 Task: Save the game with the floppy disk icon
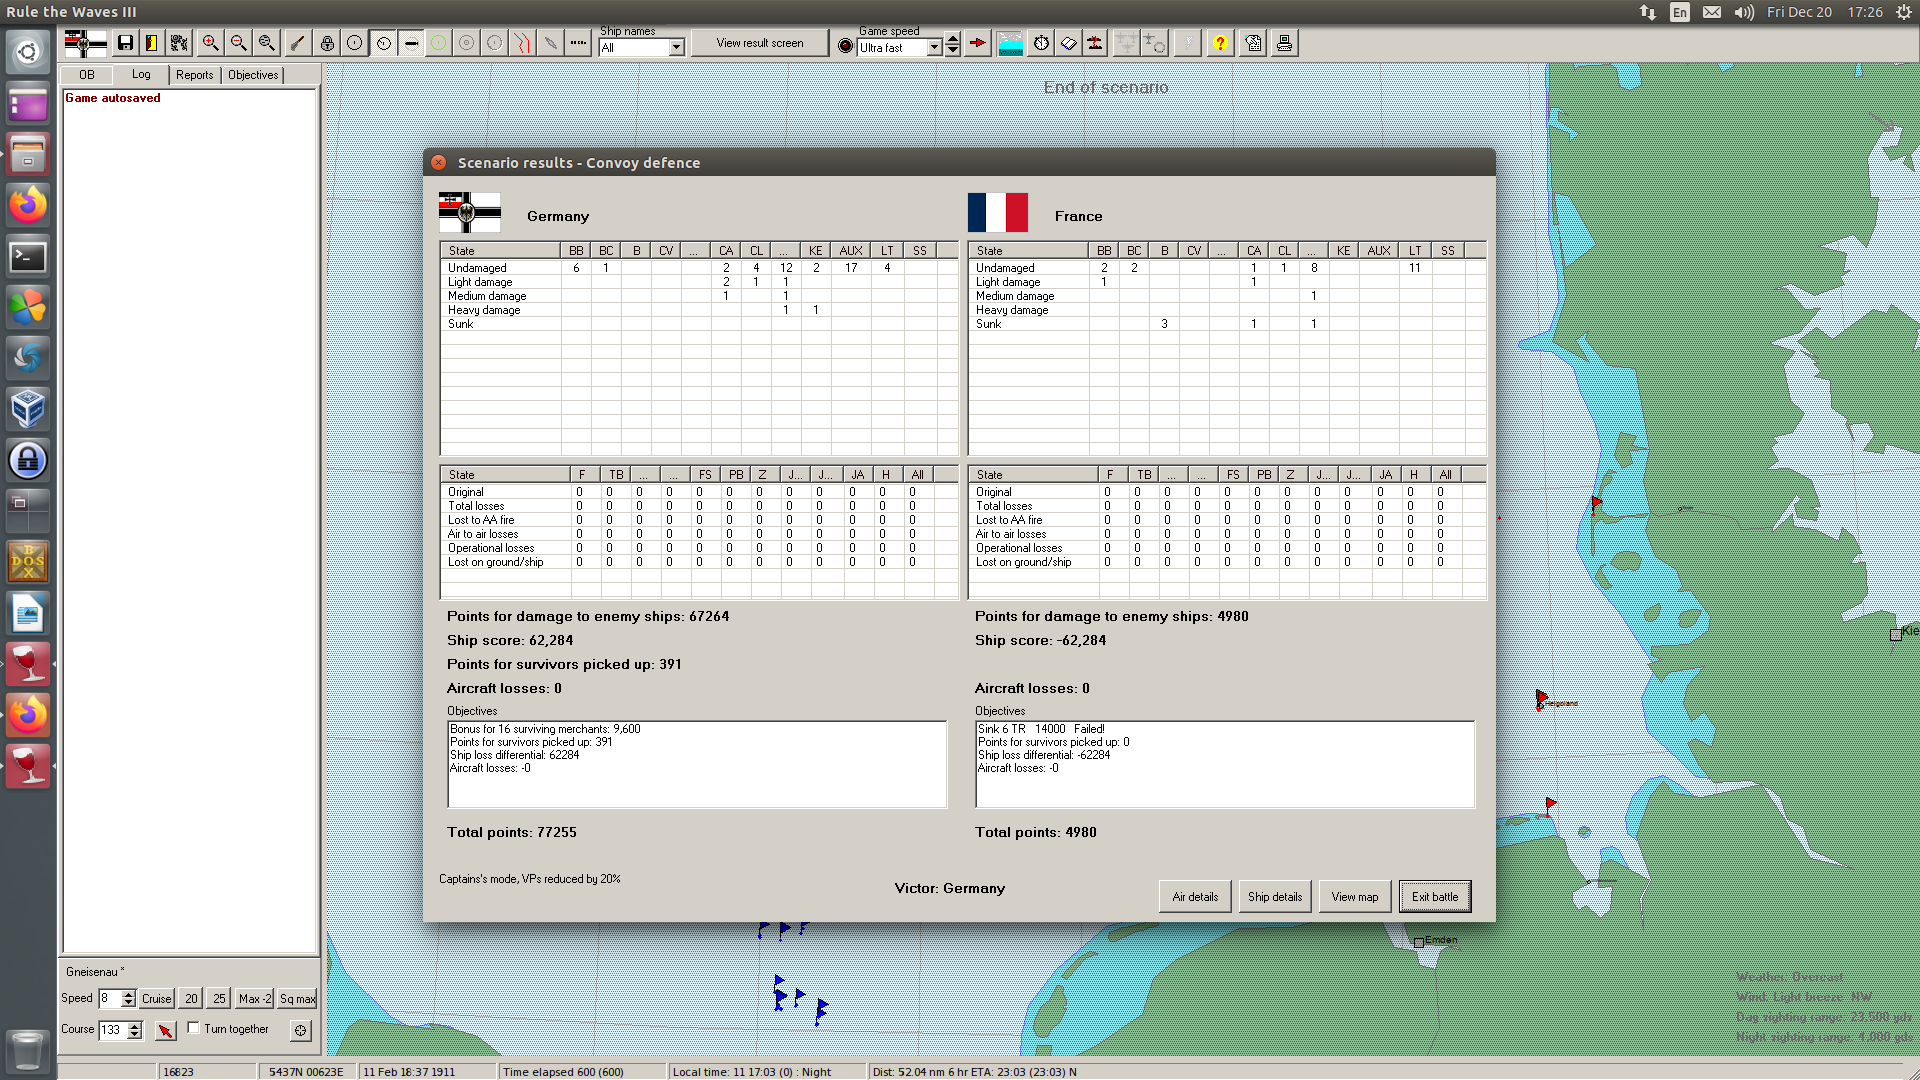[x=125, y=43]
